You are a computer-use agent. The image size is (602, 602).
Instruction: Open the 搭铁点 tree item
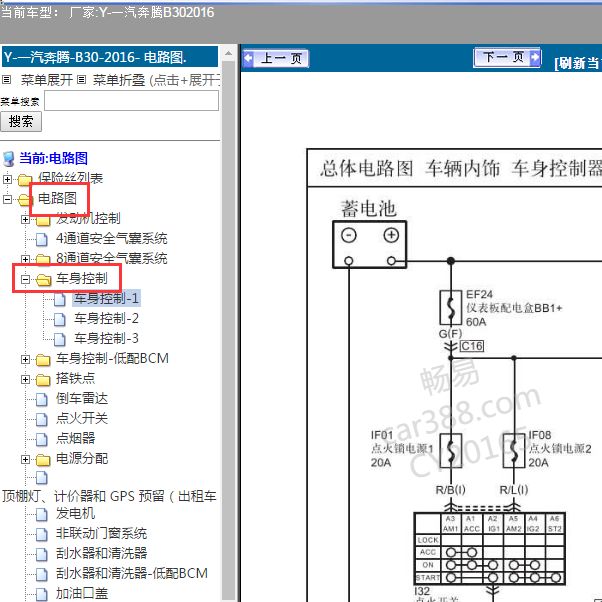[x=75, y=378]
